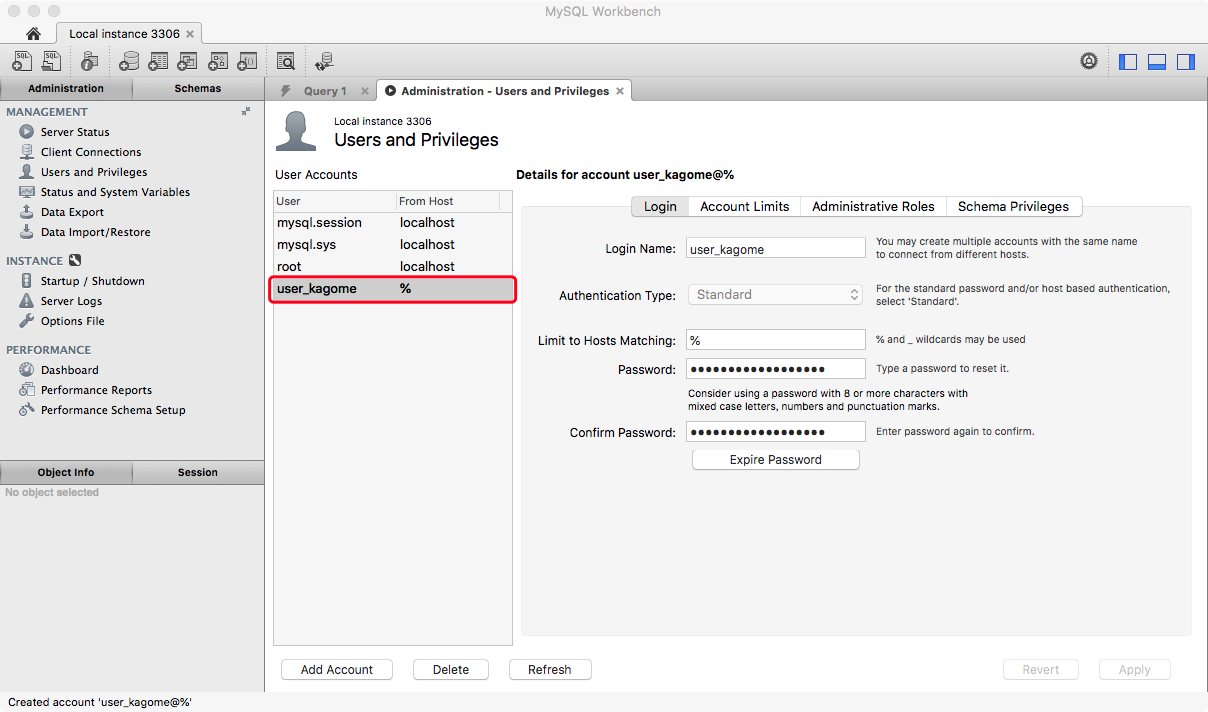Open Client Connections

pos(91,152)
